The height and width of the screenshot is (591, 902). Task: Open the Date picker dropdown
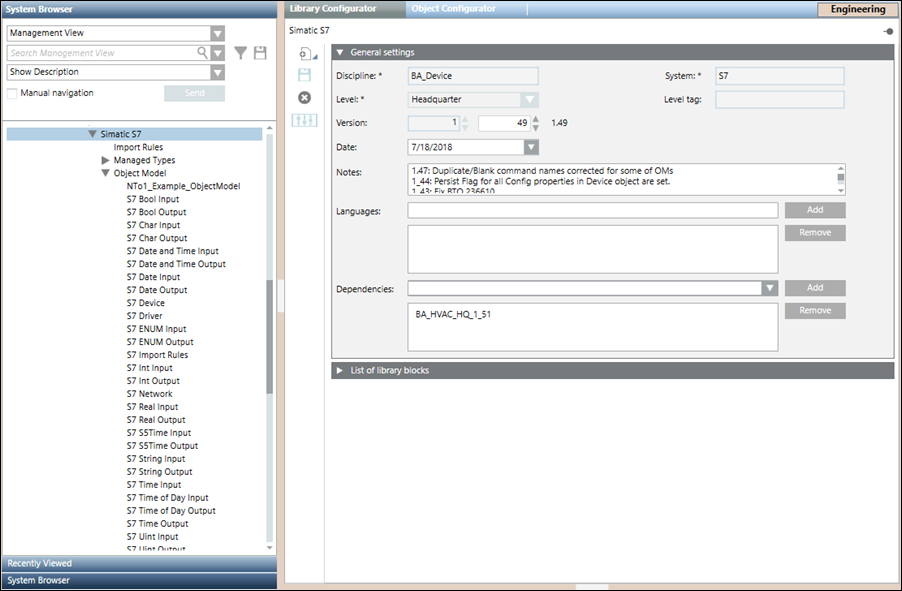(x=531, y=147)
